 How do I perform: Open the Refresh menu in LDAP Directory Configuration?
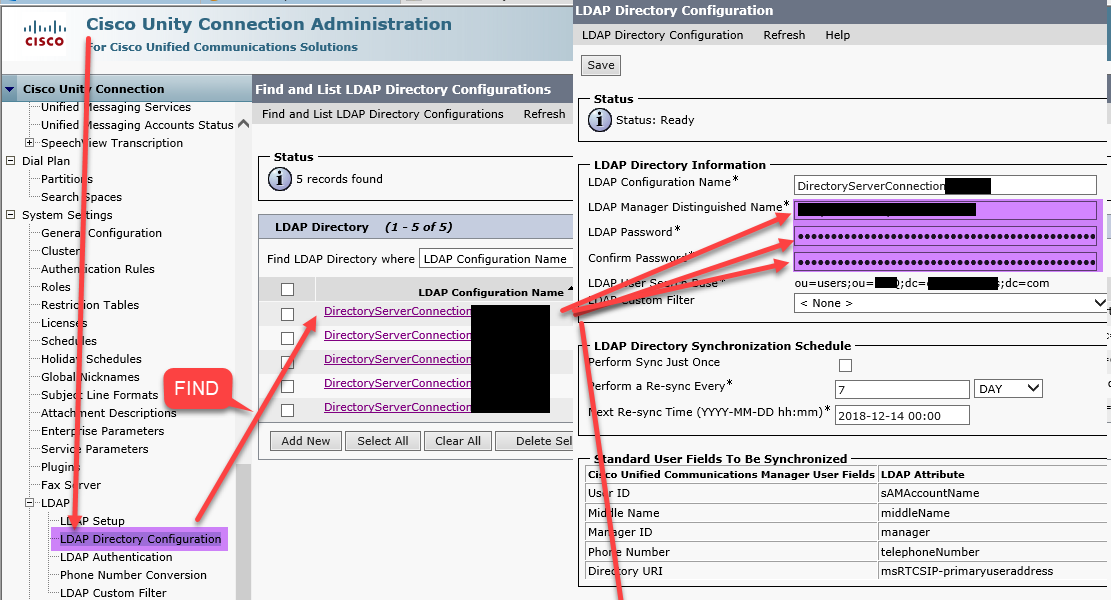pyautogui.click(x=784, y=35)
